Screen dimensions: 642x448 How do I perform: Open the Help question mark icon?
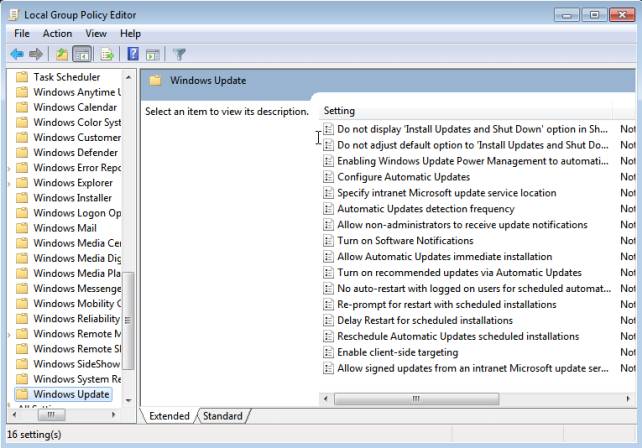133,54
